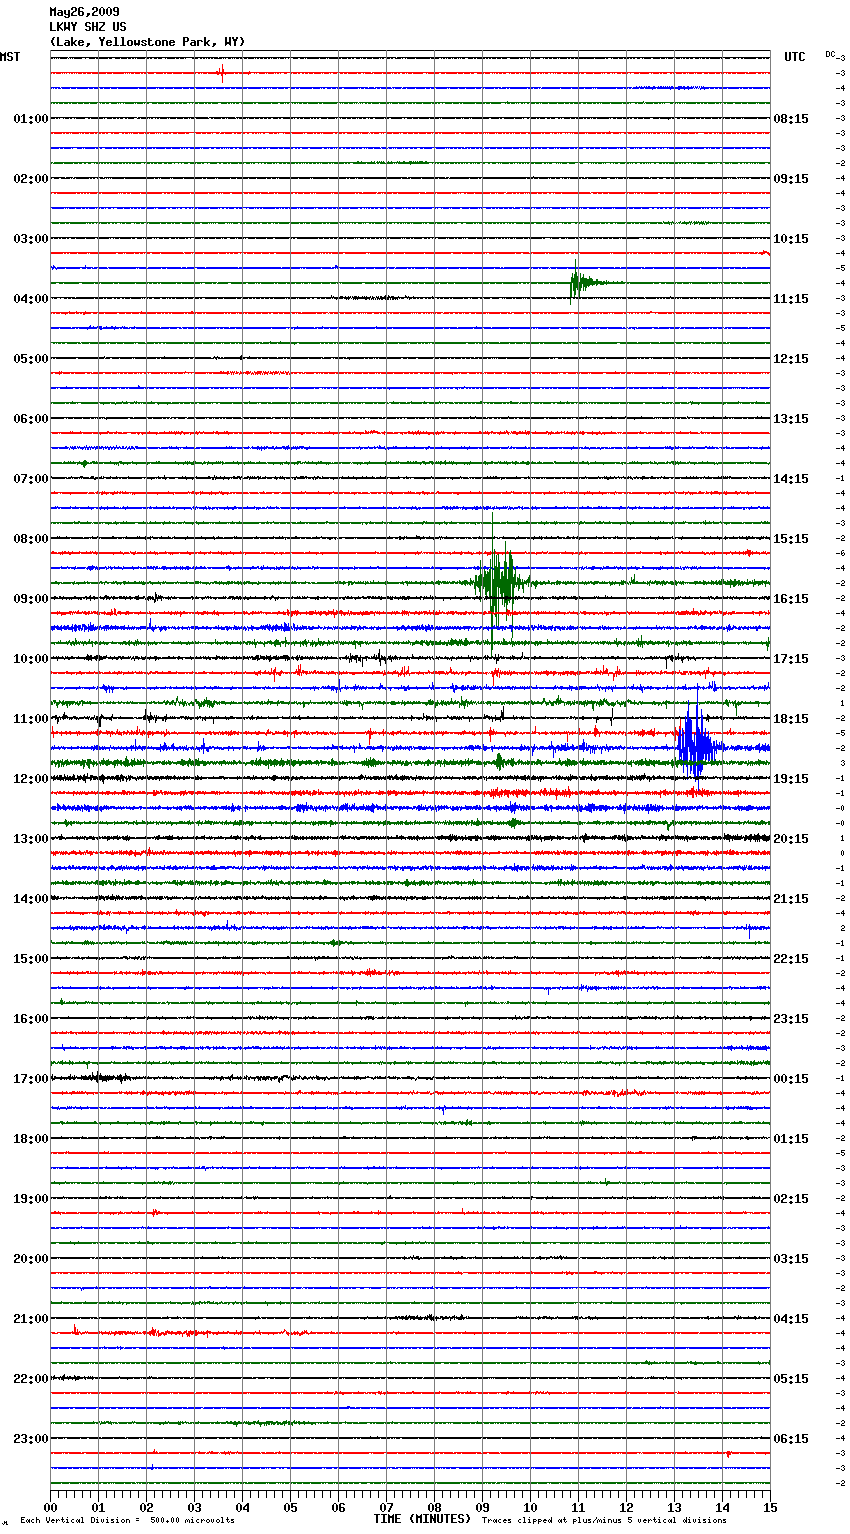Click "Each Vertical Division = 500.00 microvolts" note
The width and height of the screenshot is (850, 1534).
coord(127,1521)
